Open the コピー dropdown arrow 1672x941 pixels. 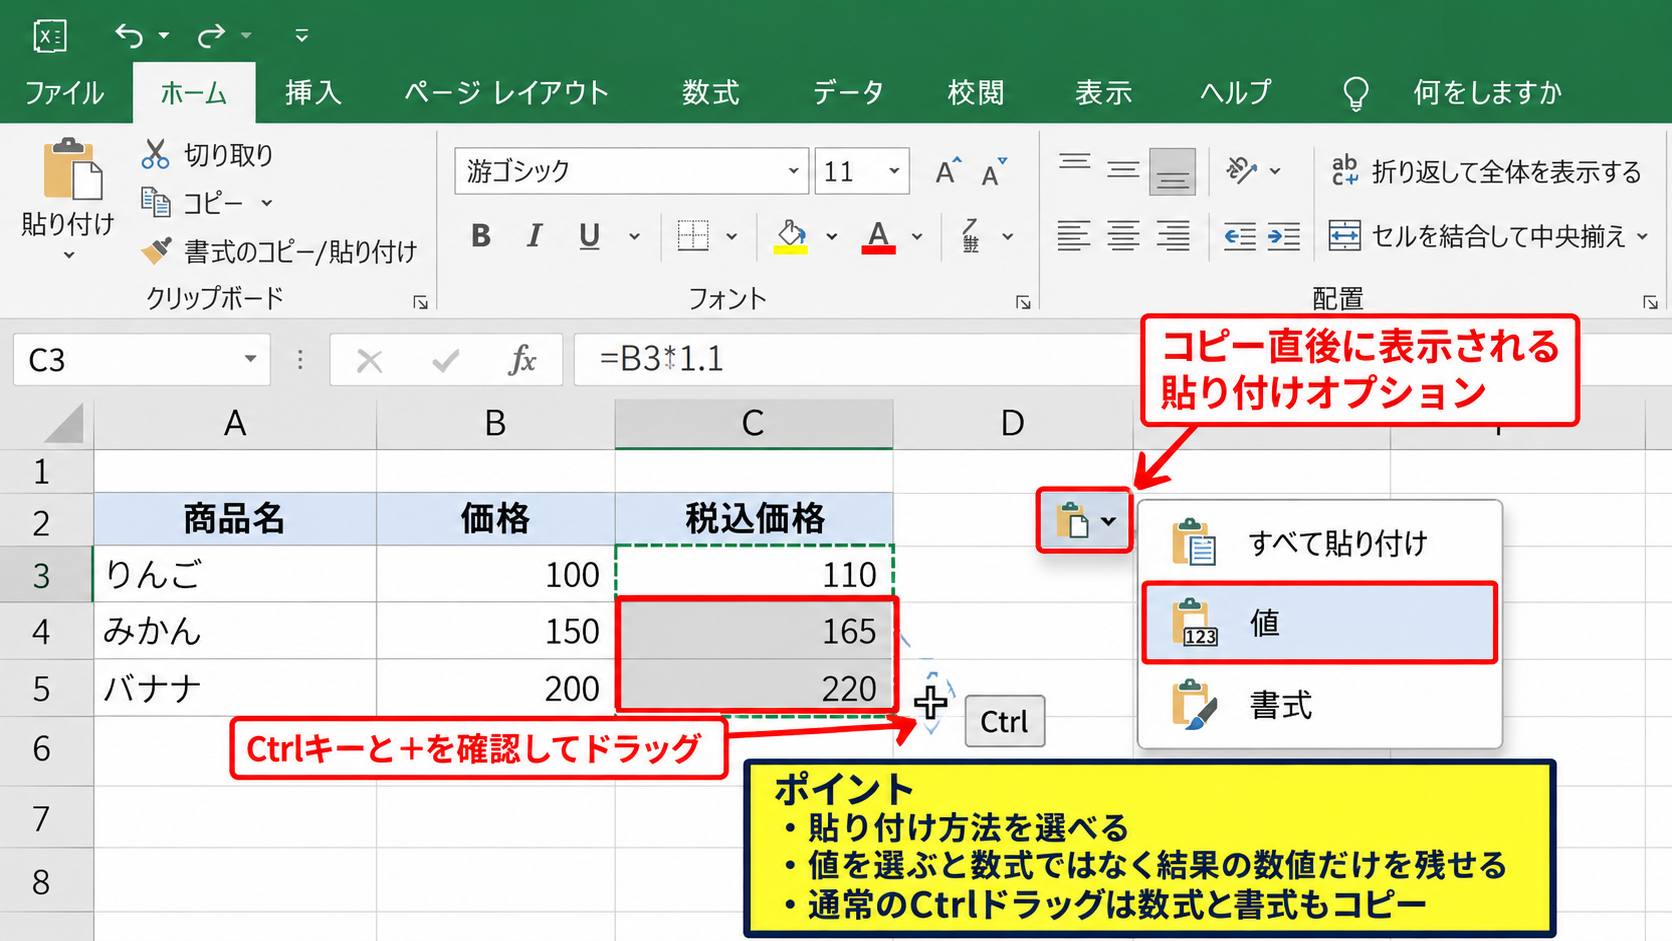point(267,203)
